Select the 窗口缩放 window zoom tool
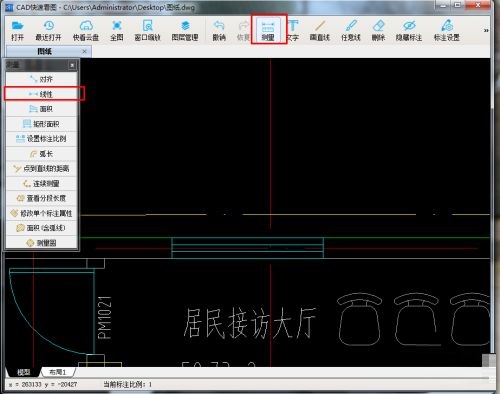Viewport: 500px width, 394px height. [x=148, y=30]
